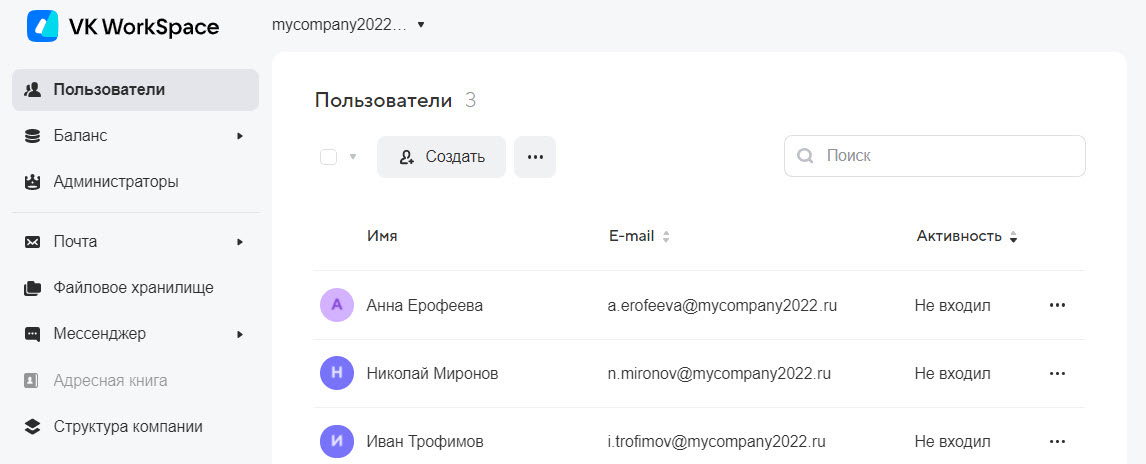Click the three-dots button next to Создать
This screenshot has width=1146, height=464.
tap(535, 157)
